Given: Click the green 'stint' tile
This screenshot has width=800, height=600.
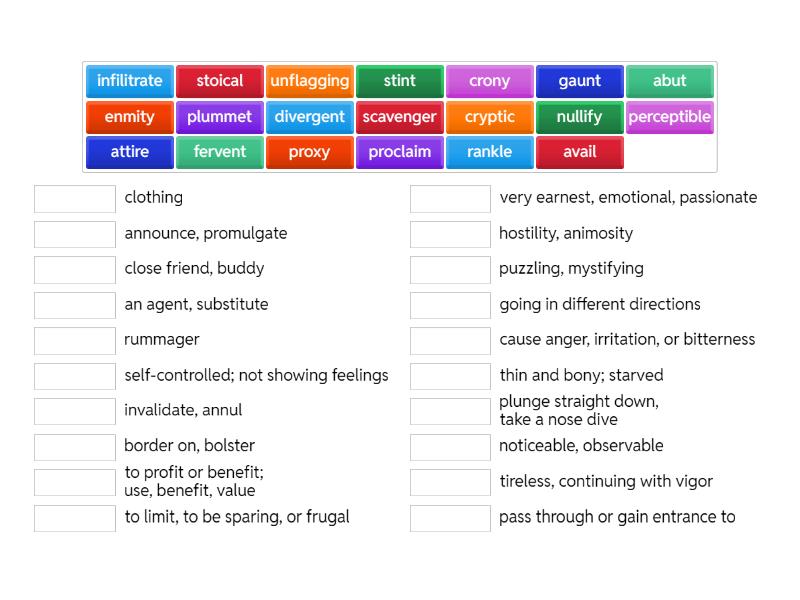Looking at the screenshot, I should click(x=400, y=81).
